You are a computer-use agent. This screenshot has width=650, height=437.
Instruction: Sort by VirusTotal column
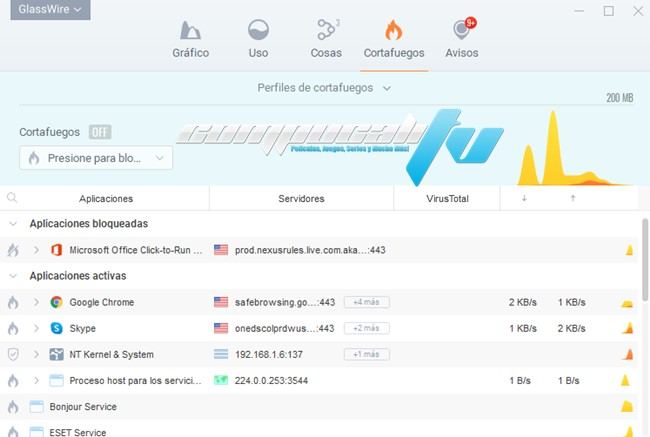coord(447,199)
